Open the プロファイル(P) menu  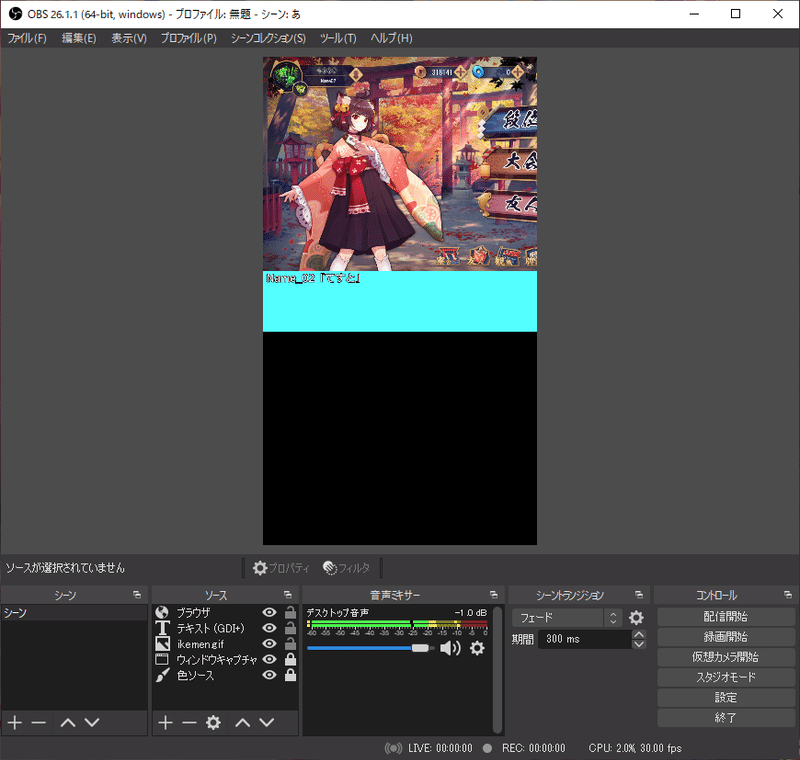189,38
